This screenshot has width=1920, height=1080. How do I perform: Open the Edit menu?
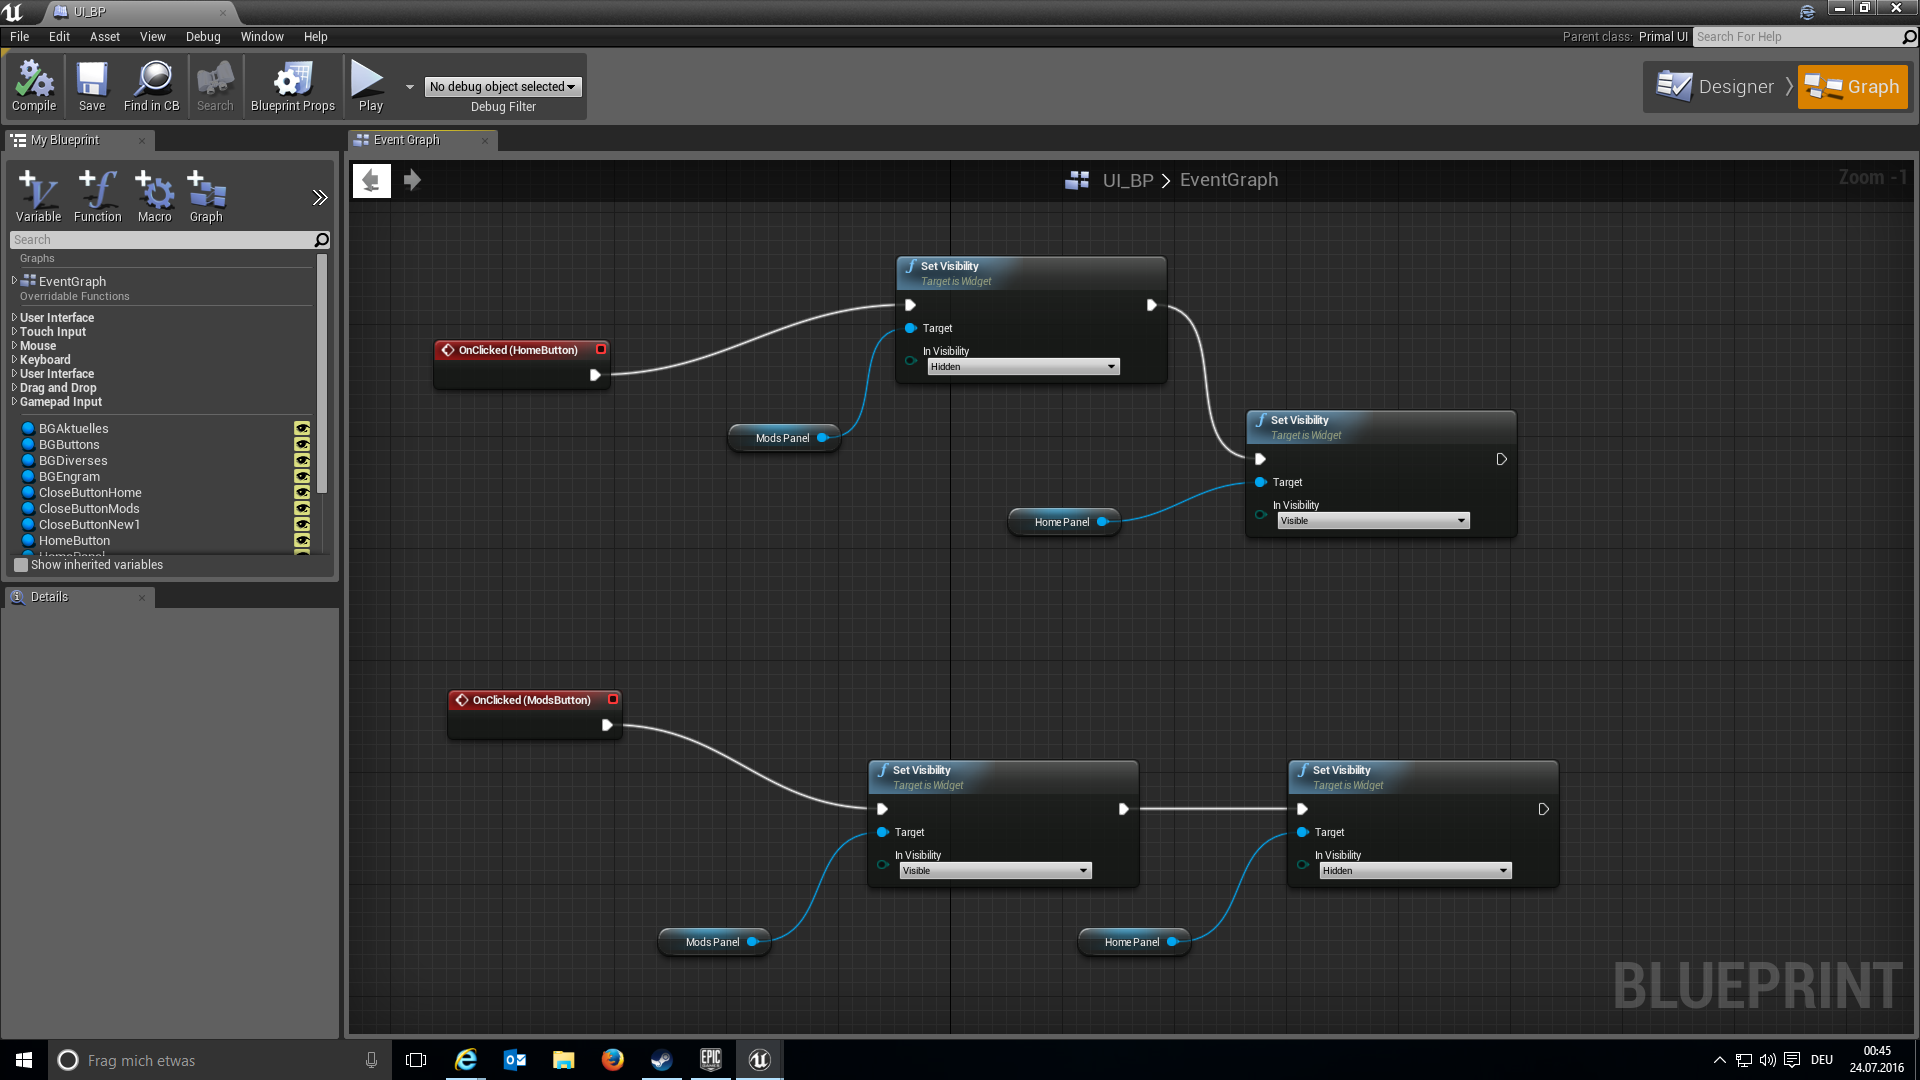(60, 37)
